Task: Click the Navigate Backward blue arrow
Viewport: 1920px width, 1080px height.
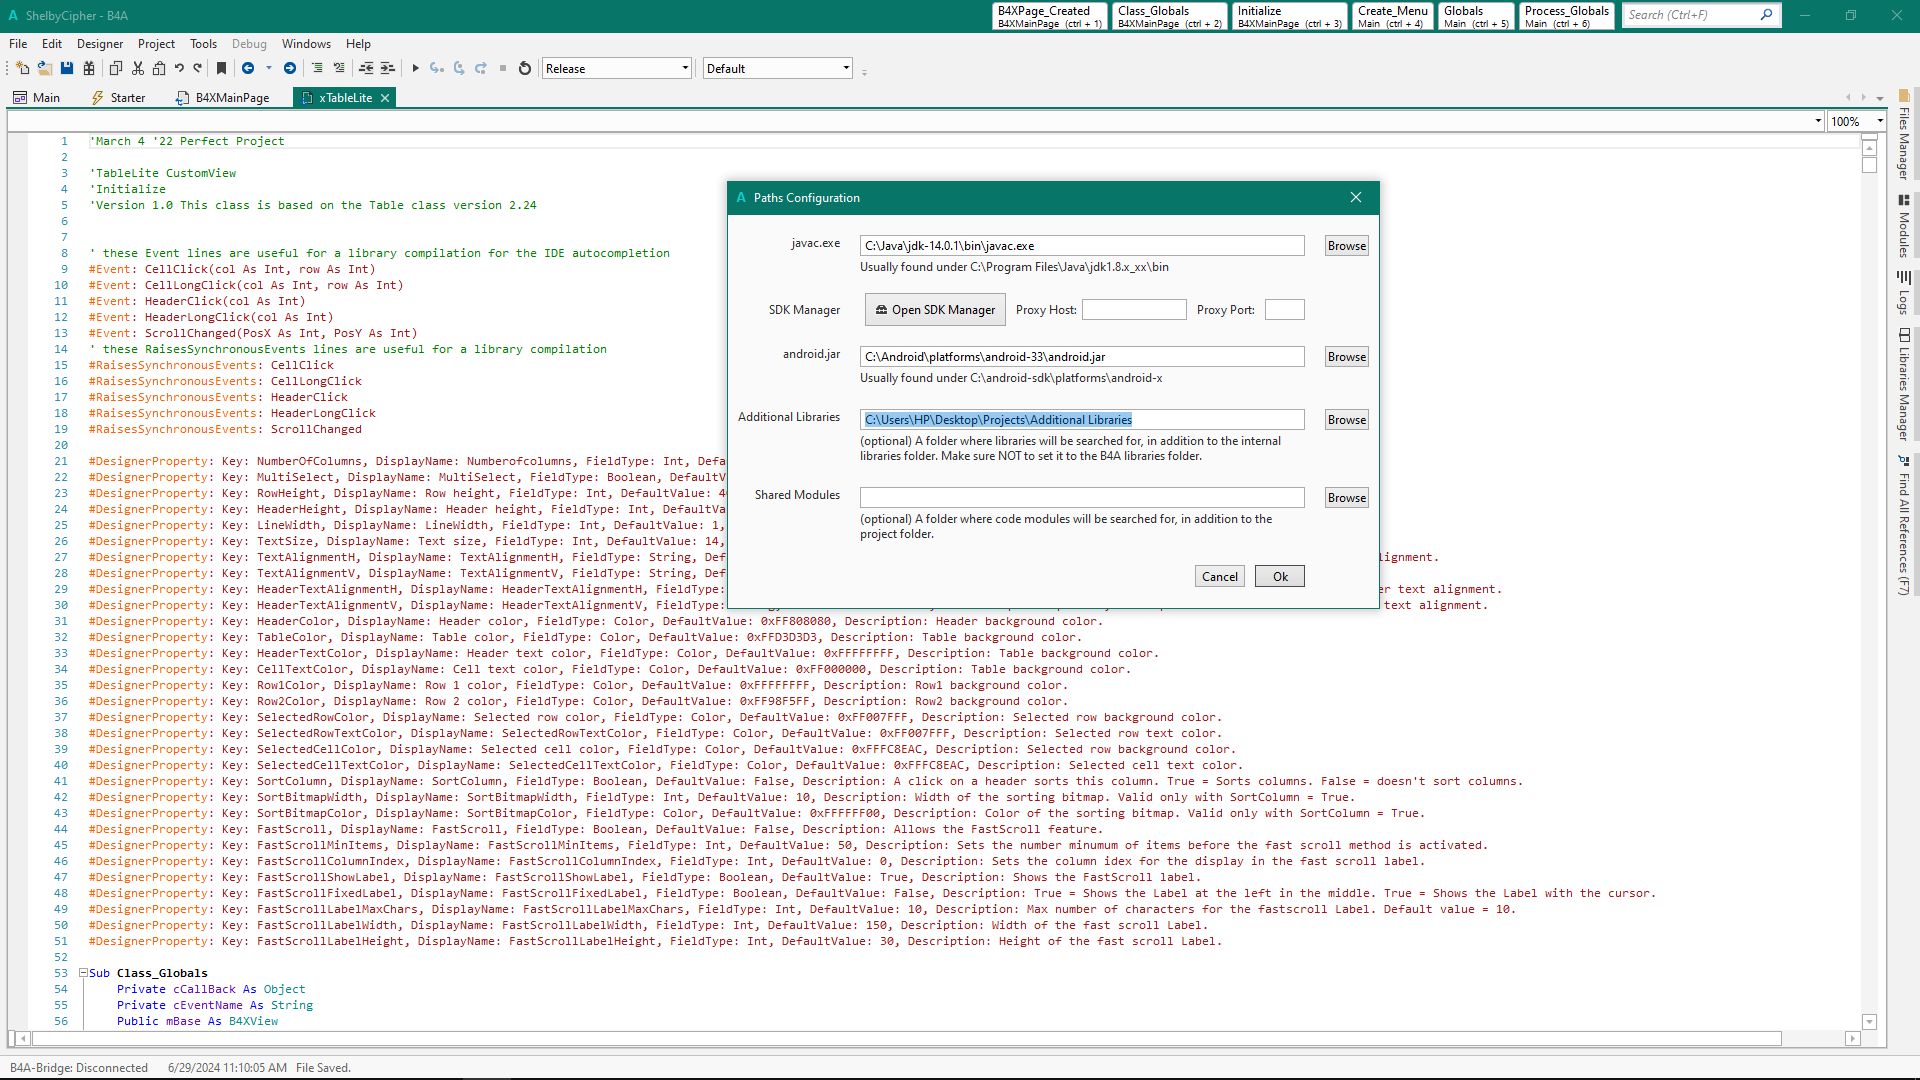Action: [x=248, y=69]
